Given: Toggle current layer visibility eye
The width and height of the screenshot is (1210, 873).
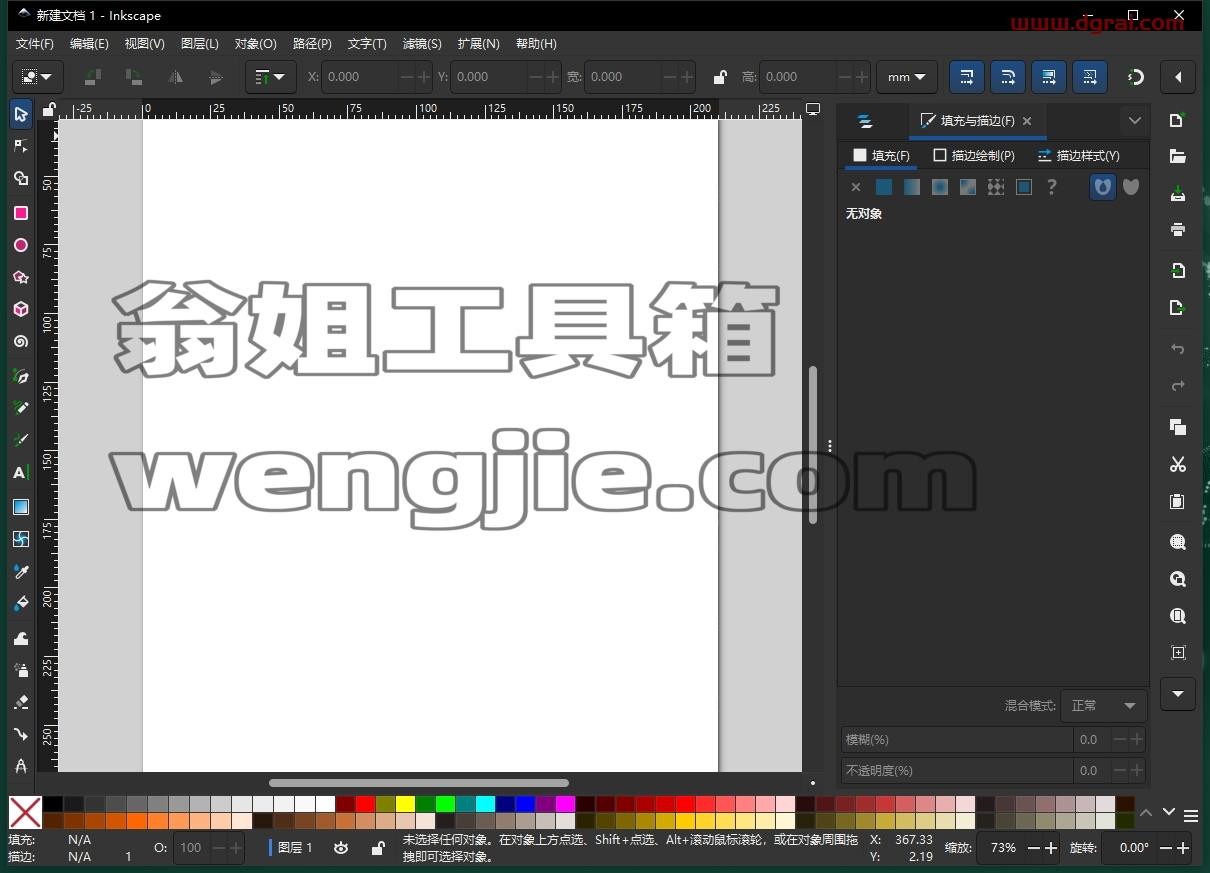Looking at the screenshot, I should click(x=341, y=848).
